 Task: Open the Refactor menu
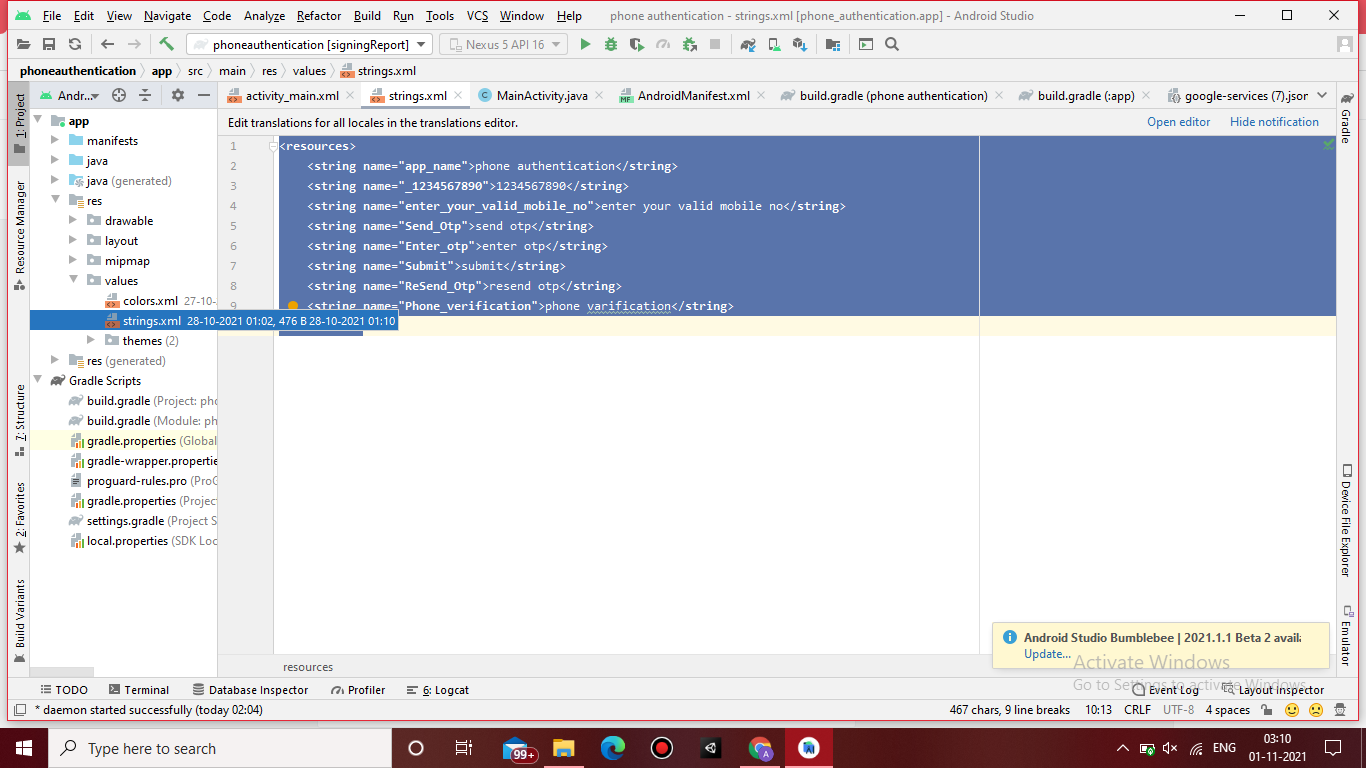click(x=319, y=16)
